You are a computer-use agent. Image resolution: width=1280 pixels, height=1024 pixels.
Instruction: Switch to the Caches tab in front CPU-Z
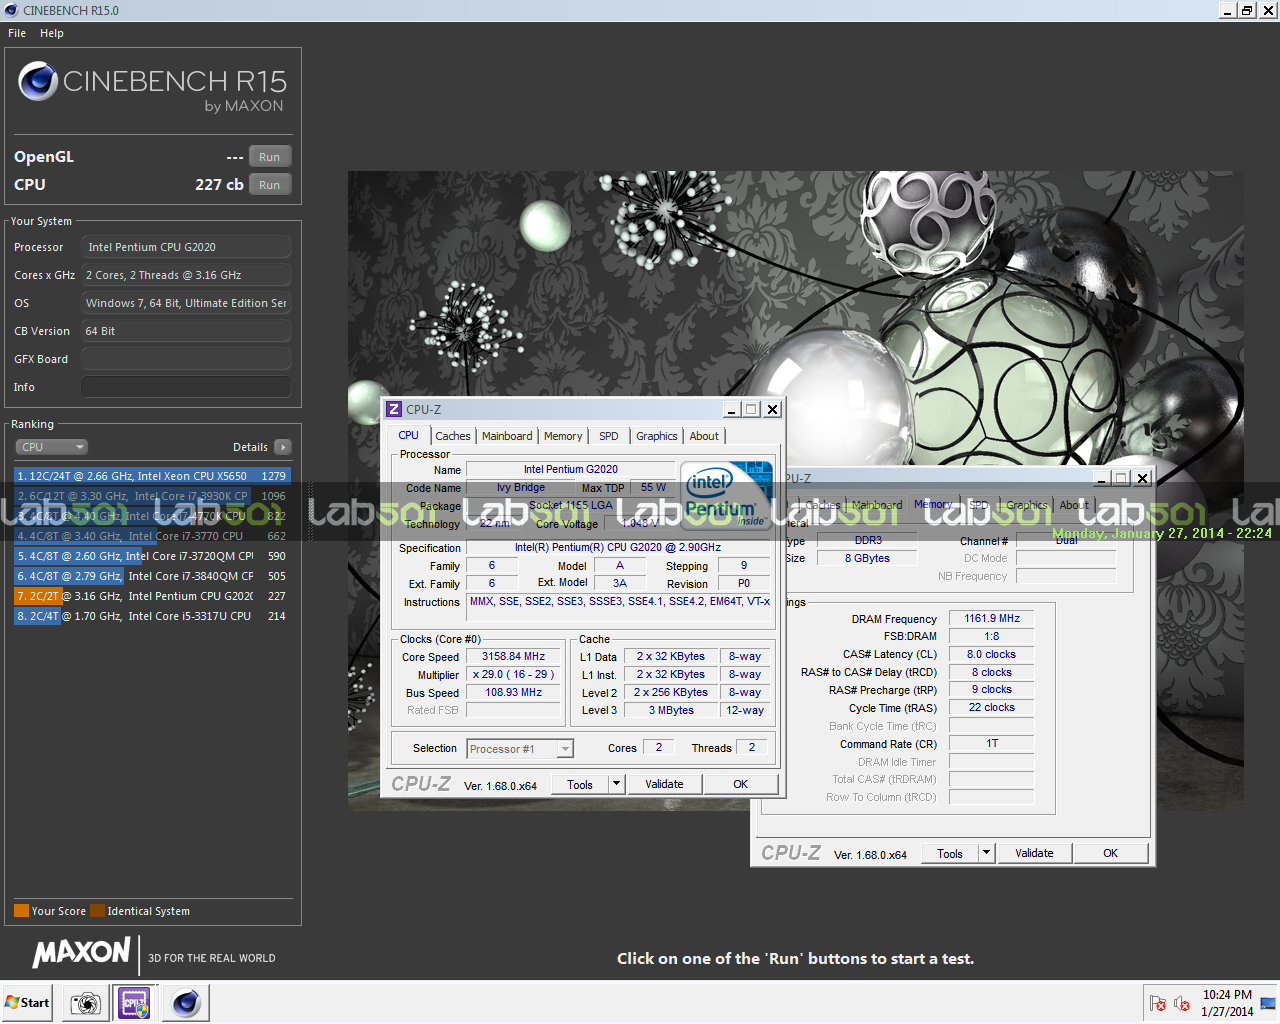coord(453,436)
